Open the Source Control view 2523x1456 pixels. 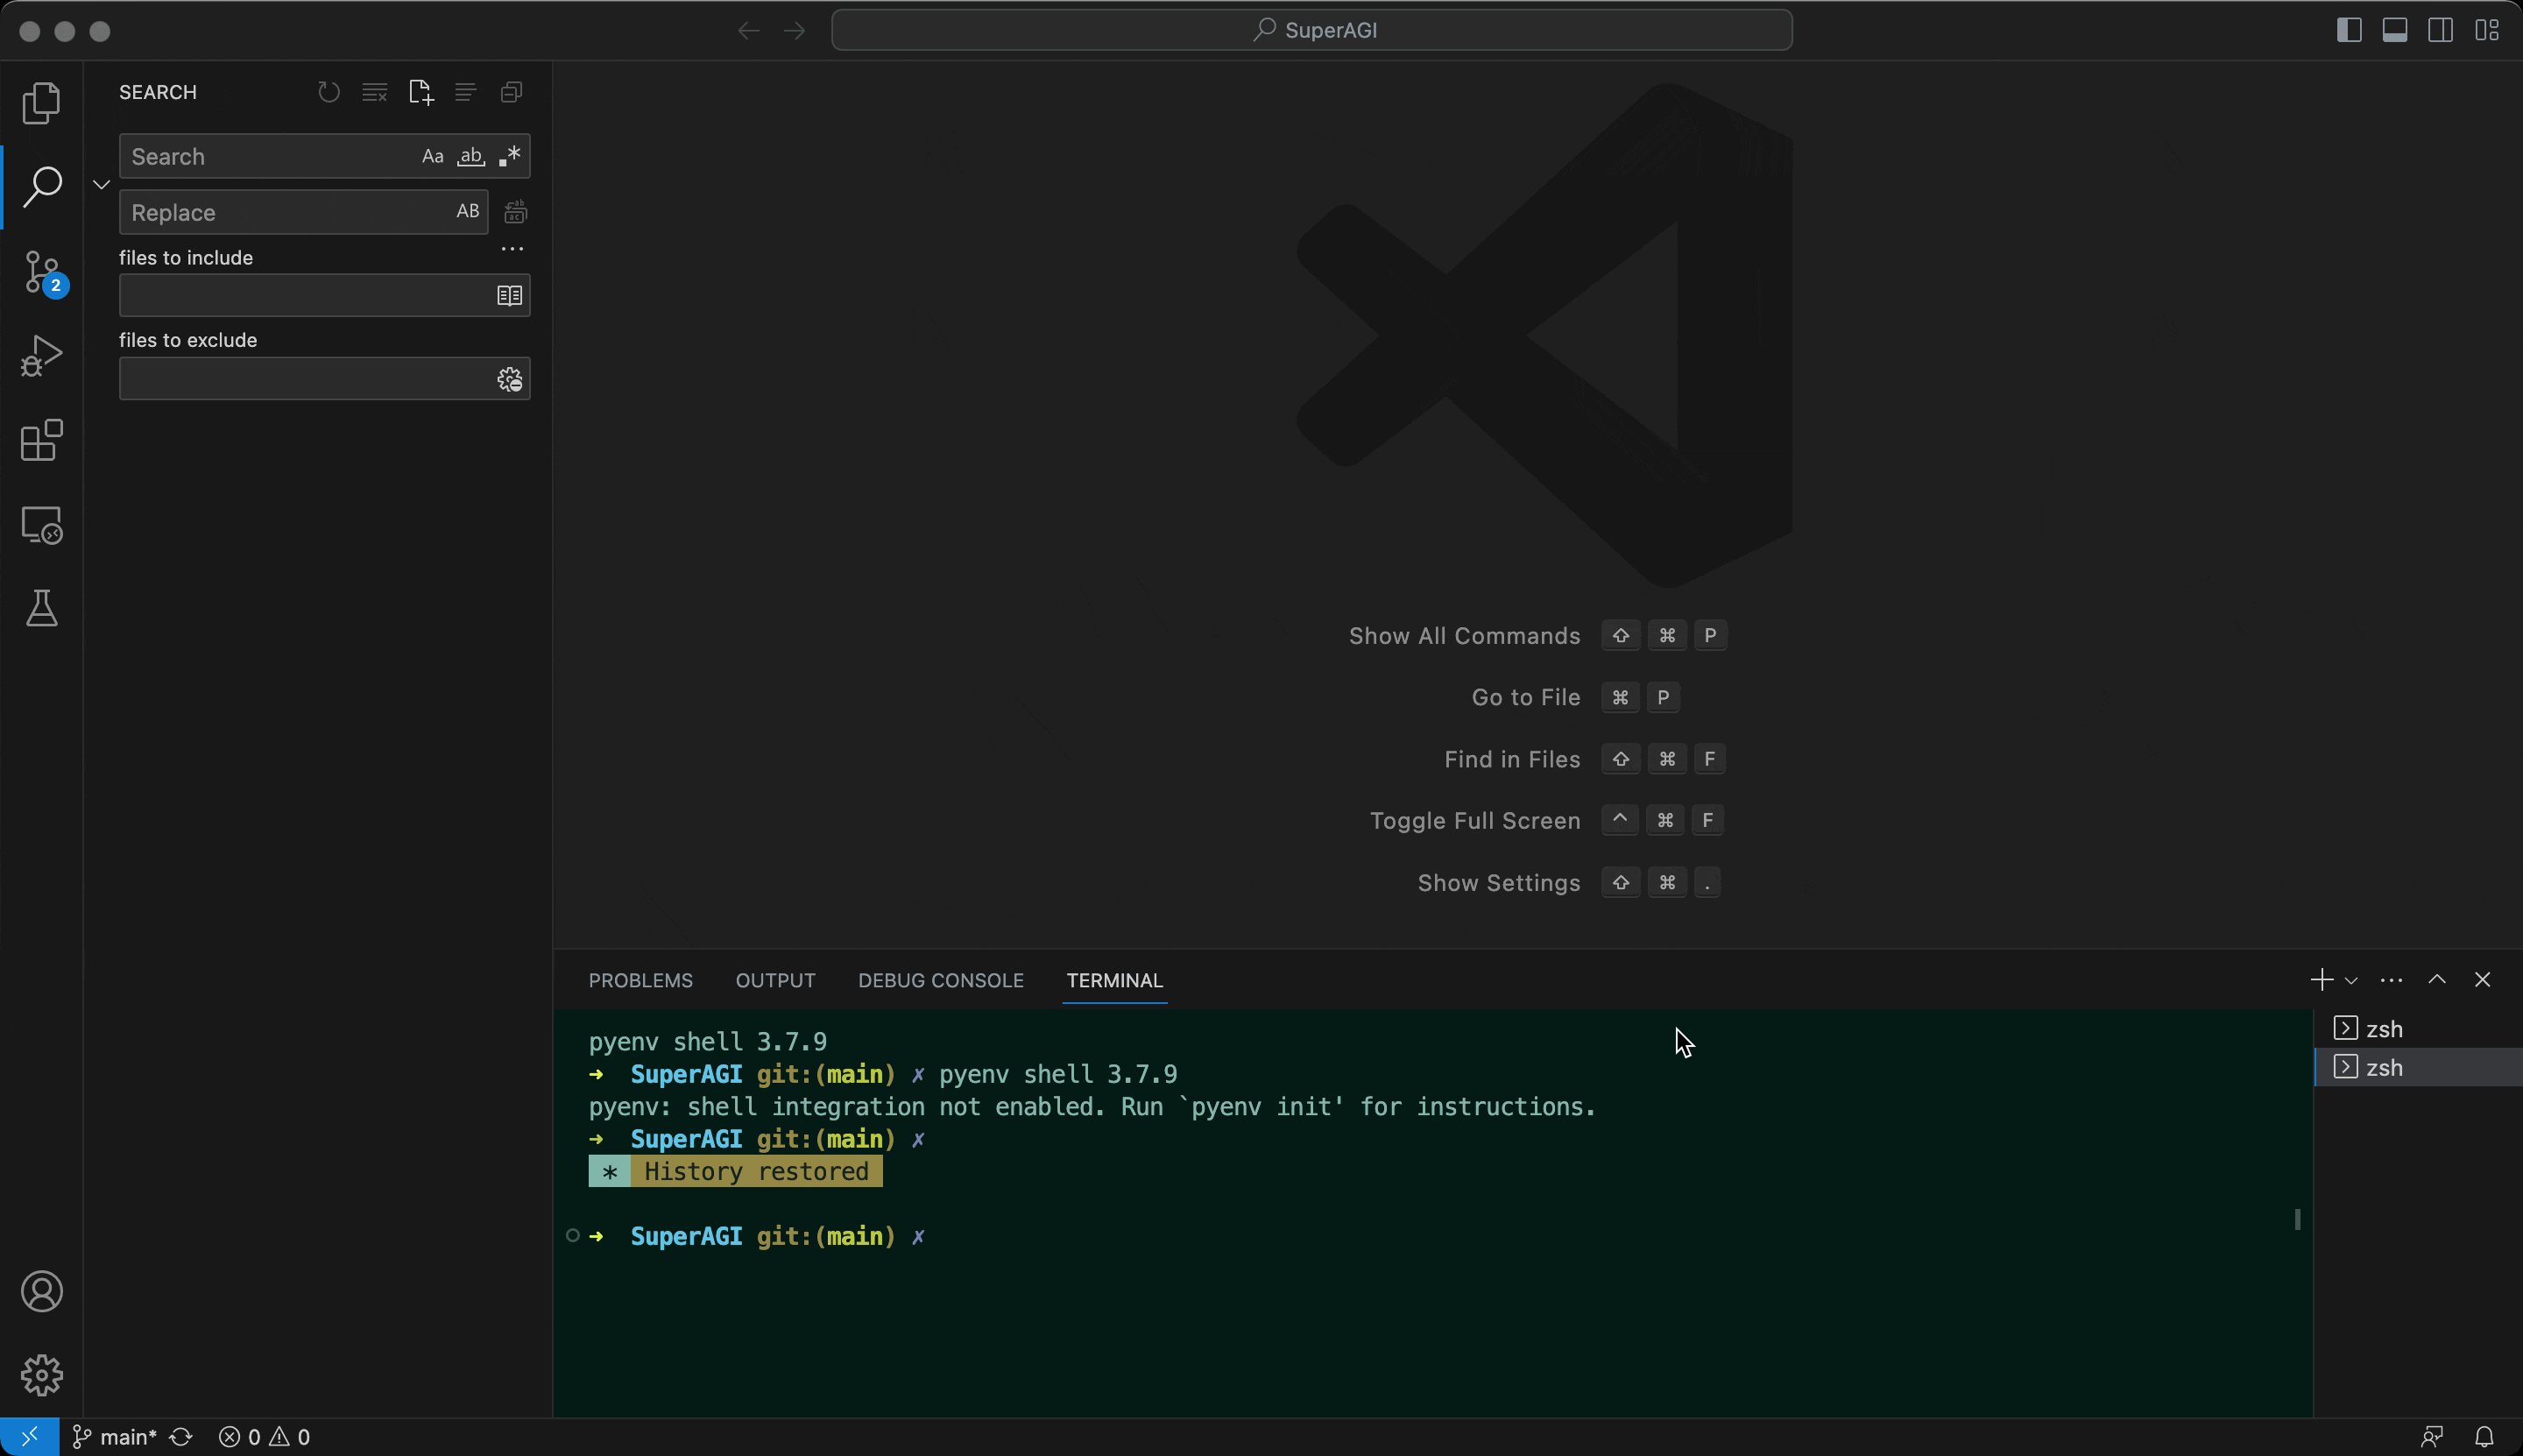[x=41, y=270]
